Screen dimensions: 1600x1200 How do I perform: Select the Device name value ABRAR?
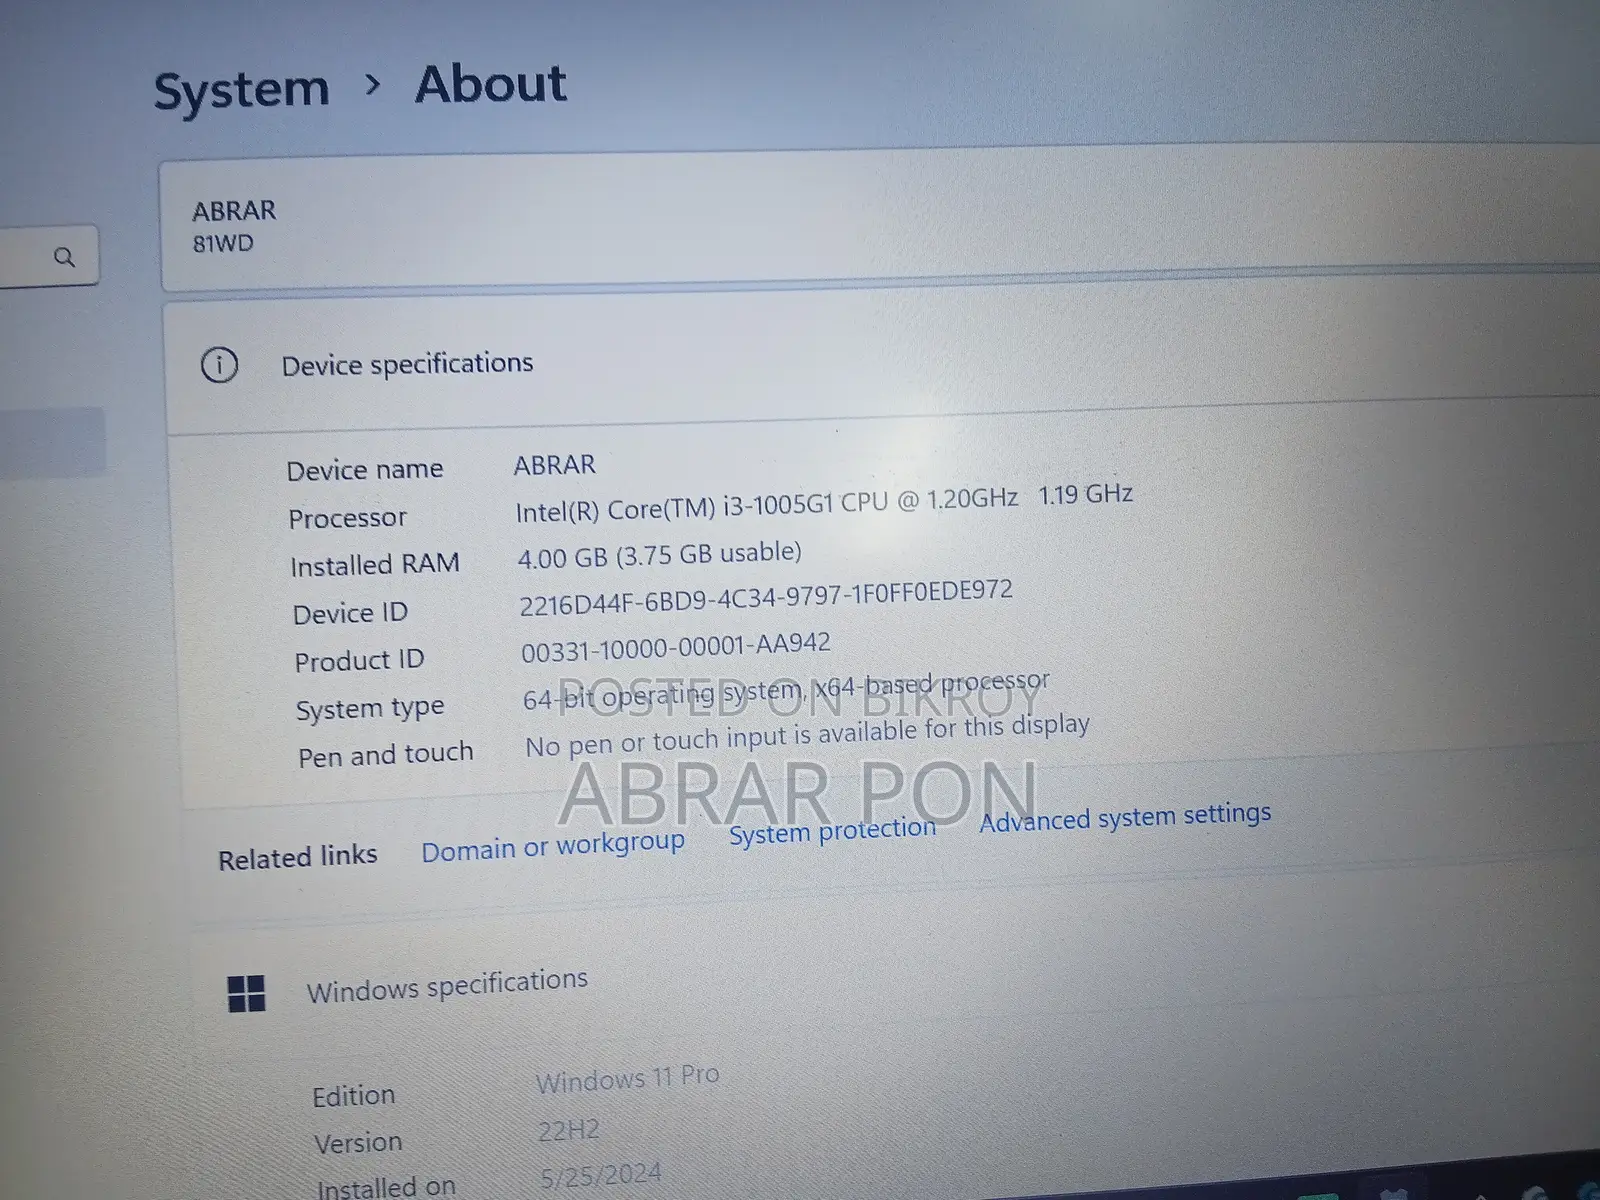tap(555, 465)
